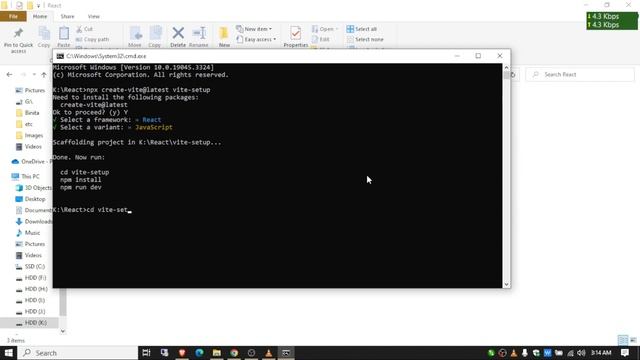Click Cut in the Explorer ribbon

85,29
